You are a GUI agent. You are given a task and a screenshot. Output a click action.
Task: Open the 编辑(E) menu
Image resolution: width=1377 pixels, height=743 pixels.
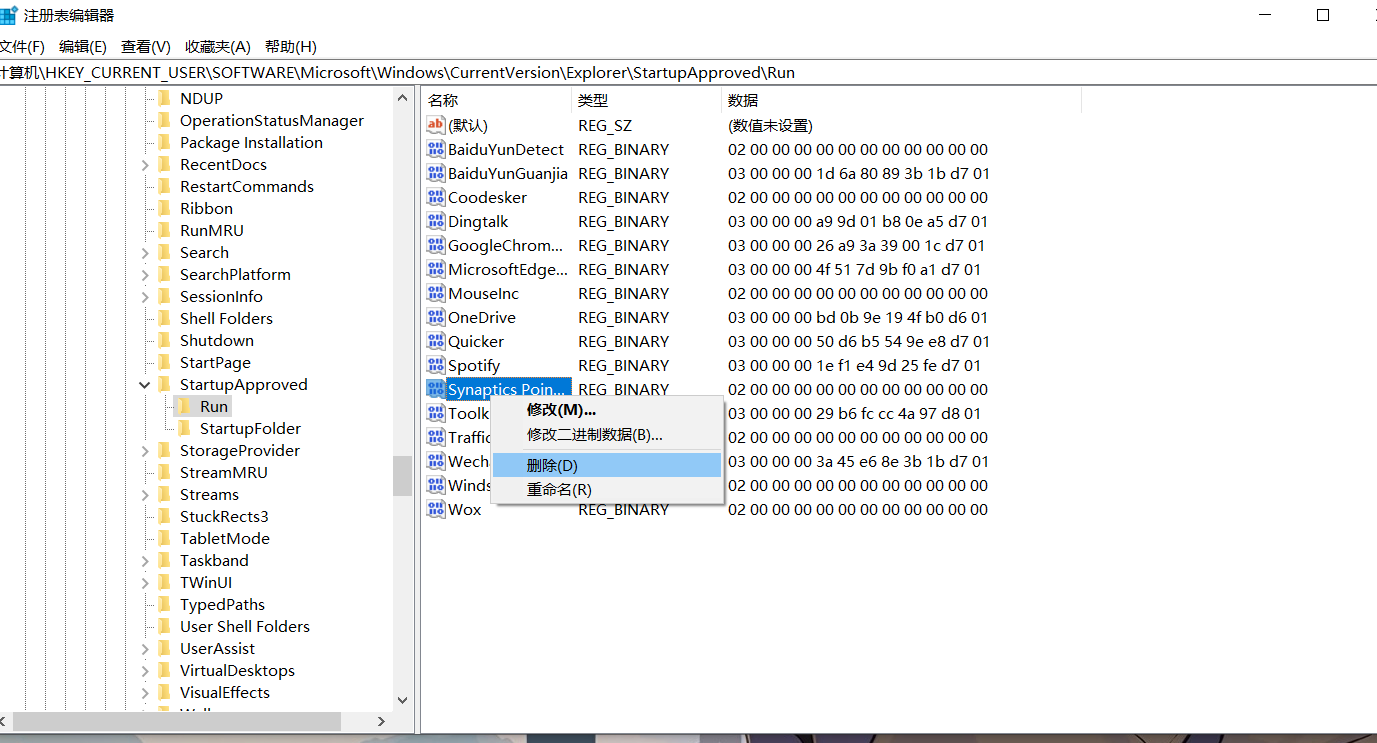click(x=83, y=46)
